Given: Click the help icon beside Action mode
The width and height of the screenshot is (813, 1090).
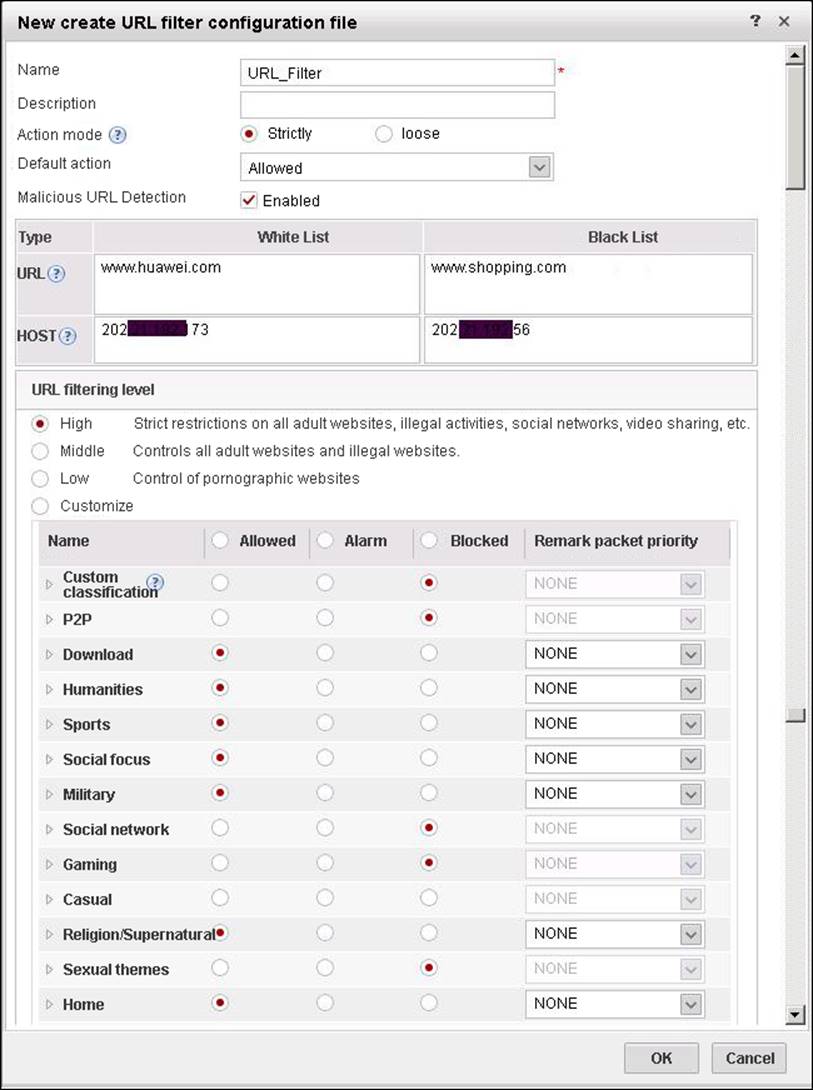Looking at the screenshot, I should [x=118, y=135].
